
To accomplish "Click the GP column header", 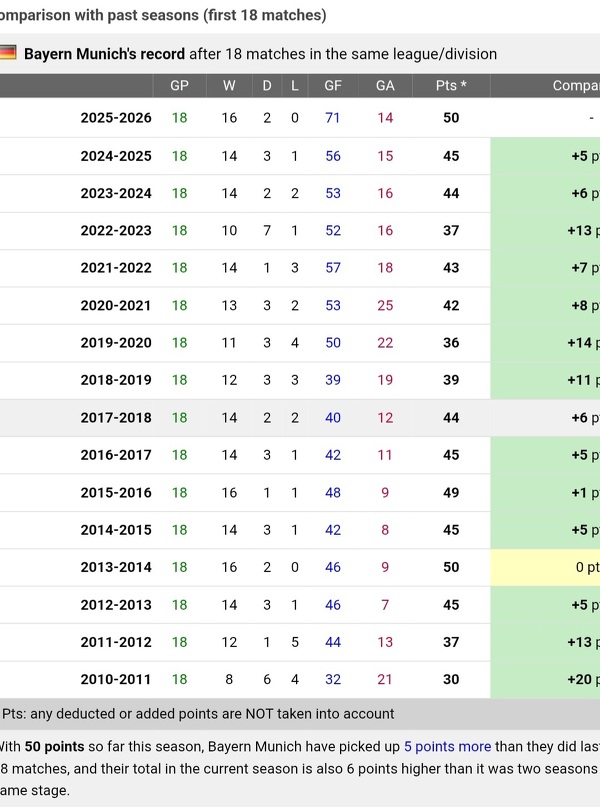I will [x=179, y=86].
